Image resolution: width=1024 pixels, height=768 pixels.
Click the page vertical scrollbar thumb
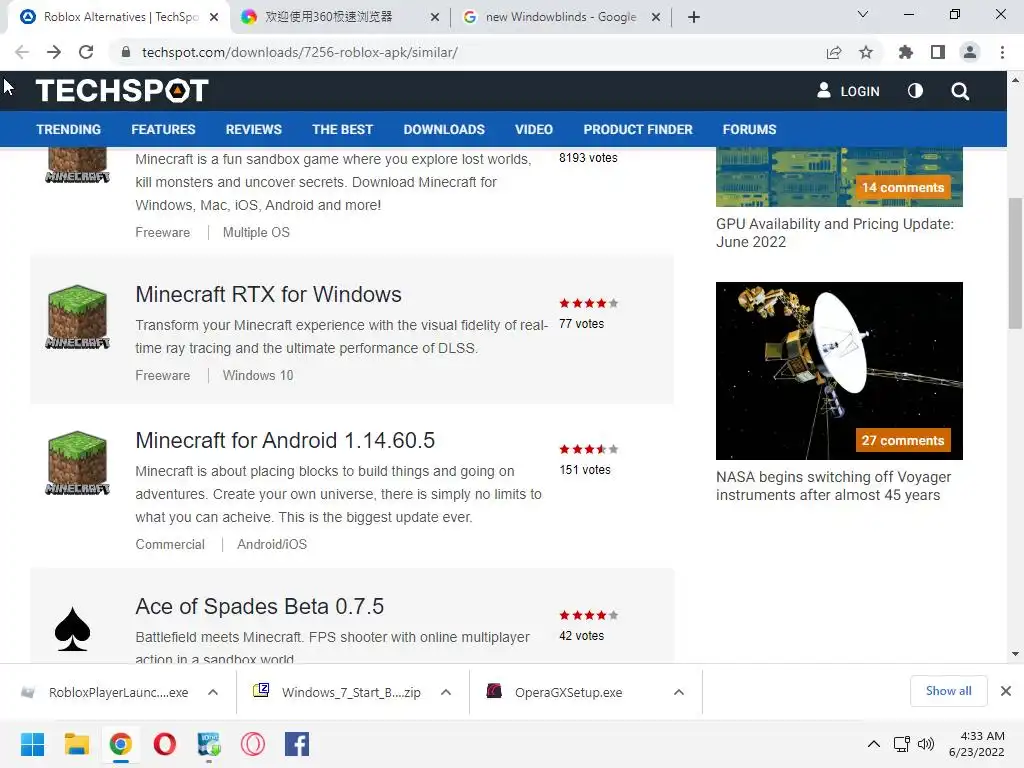[x=1015, y=263]
